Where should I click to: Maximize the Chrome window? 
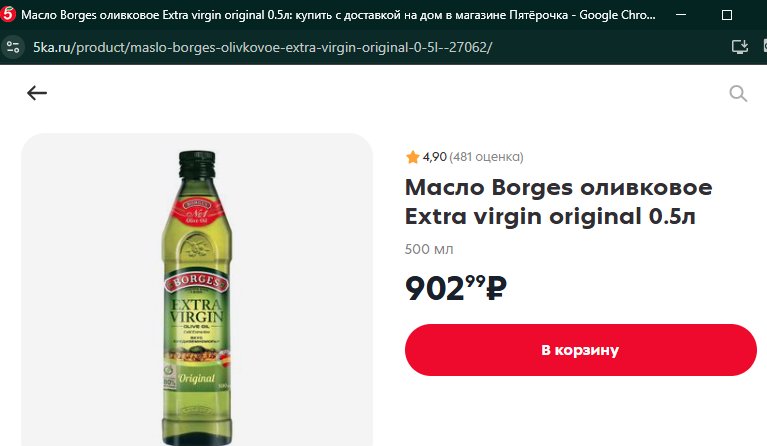(727, 15)
